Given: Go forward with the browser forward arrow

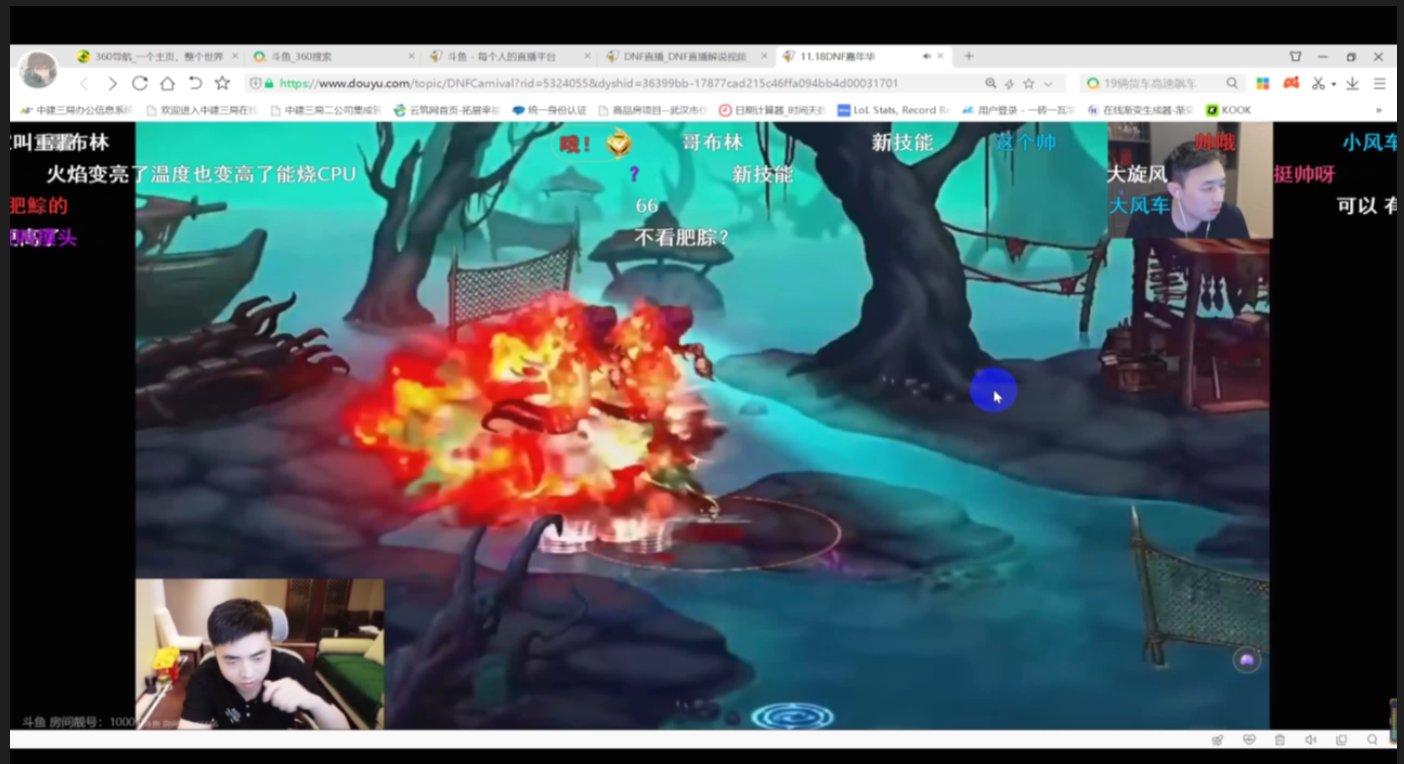Looking at the screenshot, I should [x=112, y=83].
